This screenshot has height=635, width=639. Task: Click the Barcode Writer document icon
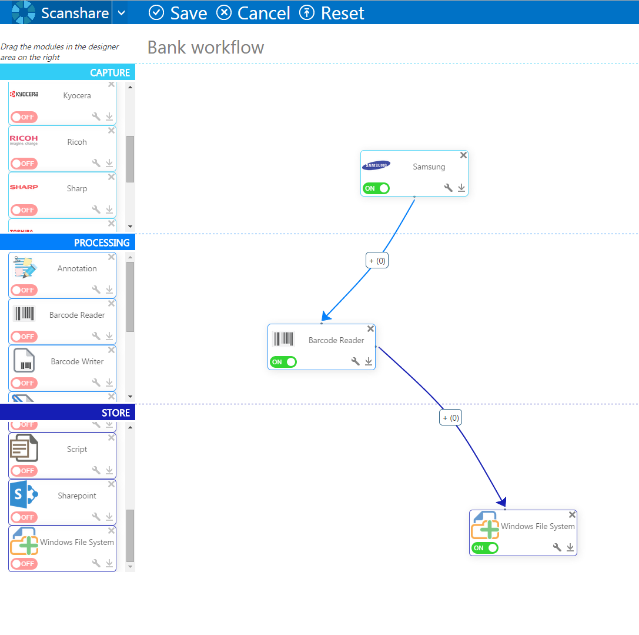point(24,360)
